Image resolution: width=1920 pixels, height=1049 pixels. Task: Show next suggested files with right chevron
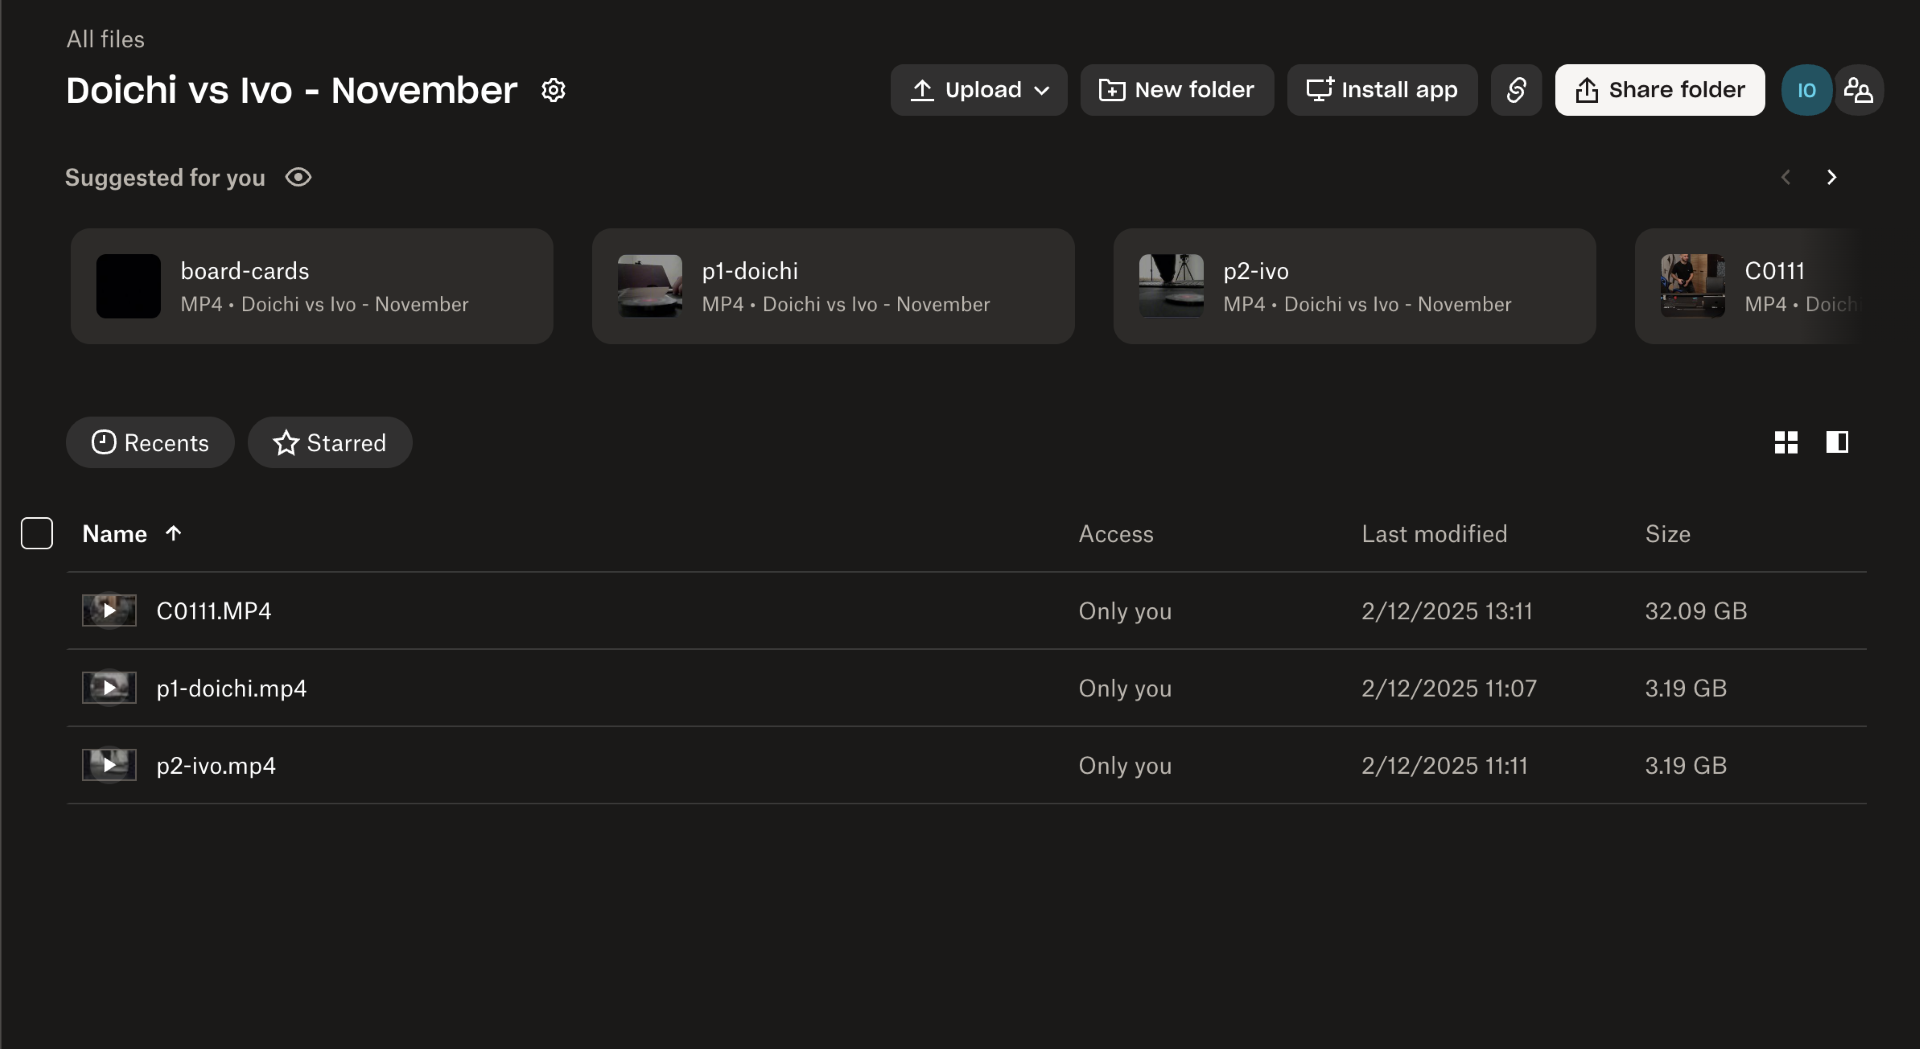(x=1831, y=177)
